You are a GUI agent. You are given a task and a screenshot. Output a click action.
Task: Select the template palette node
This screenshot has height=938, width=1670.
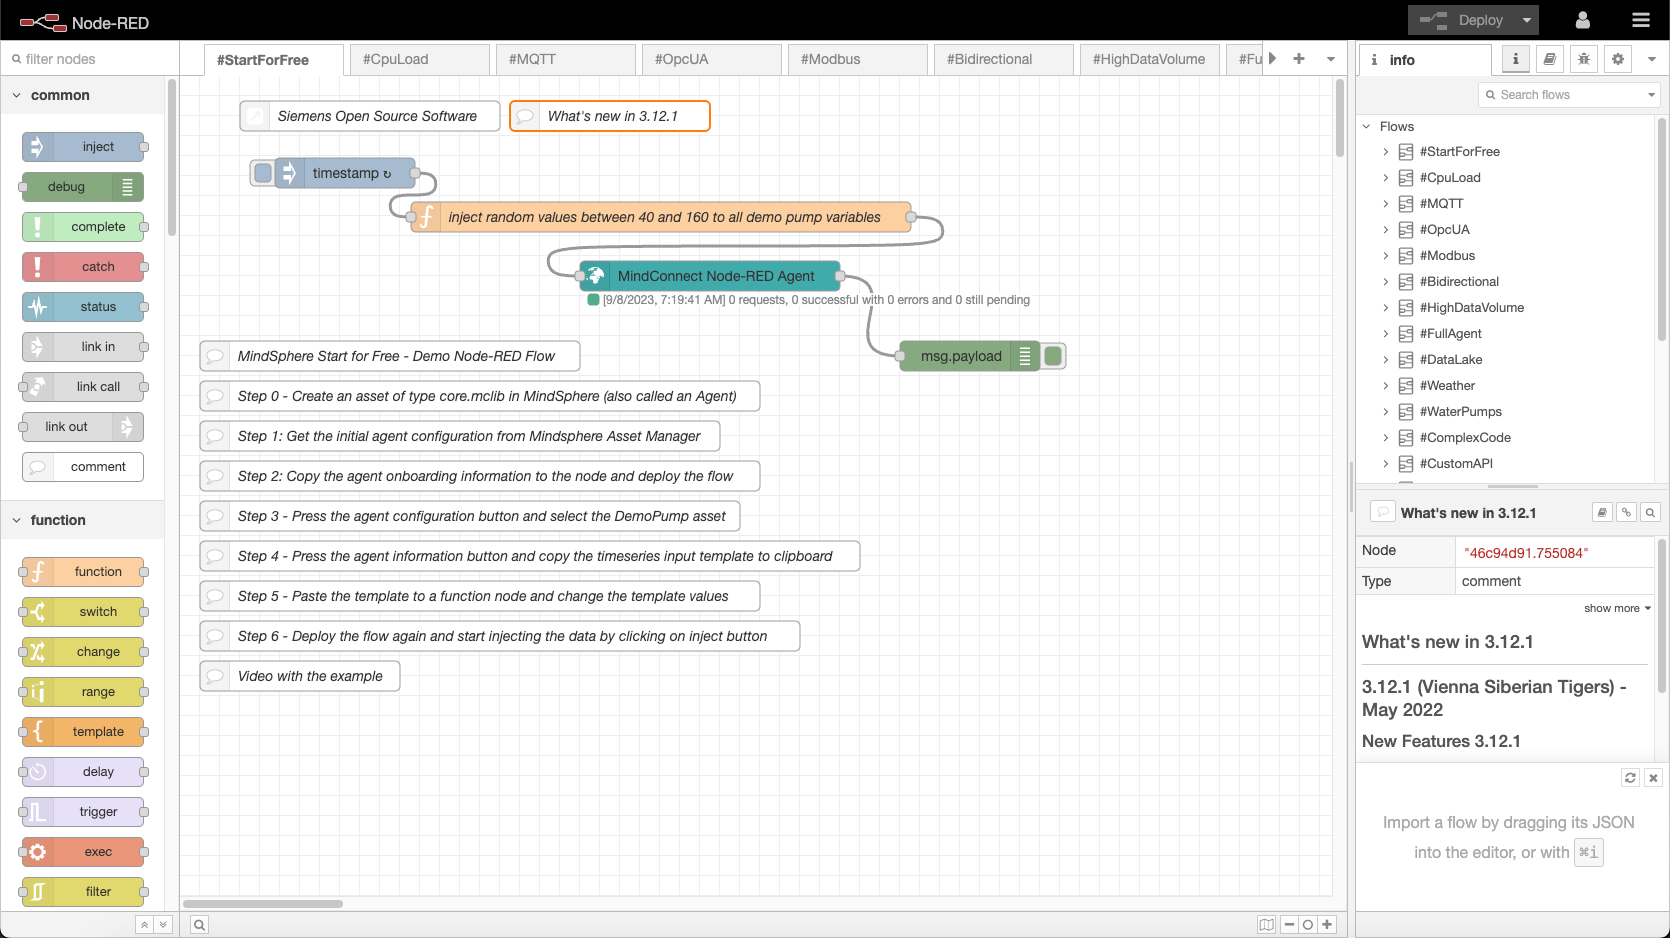pos(83,732)
